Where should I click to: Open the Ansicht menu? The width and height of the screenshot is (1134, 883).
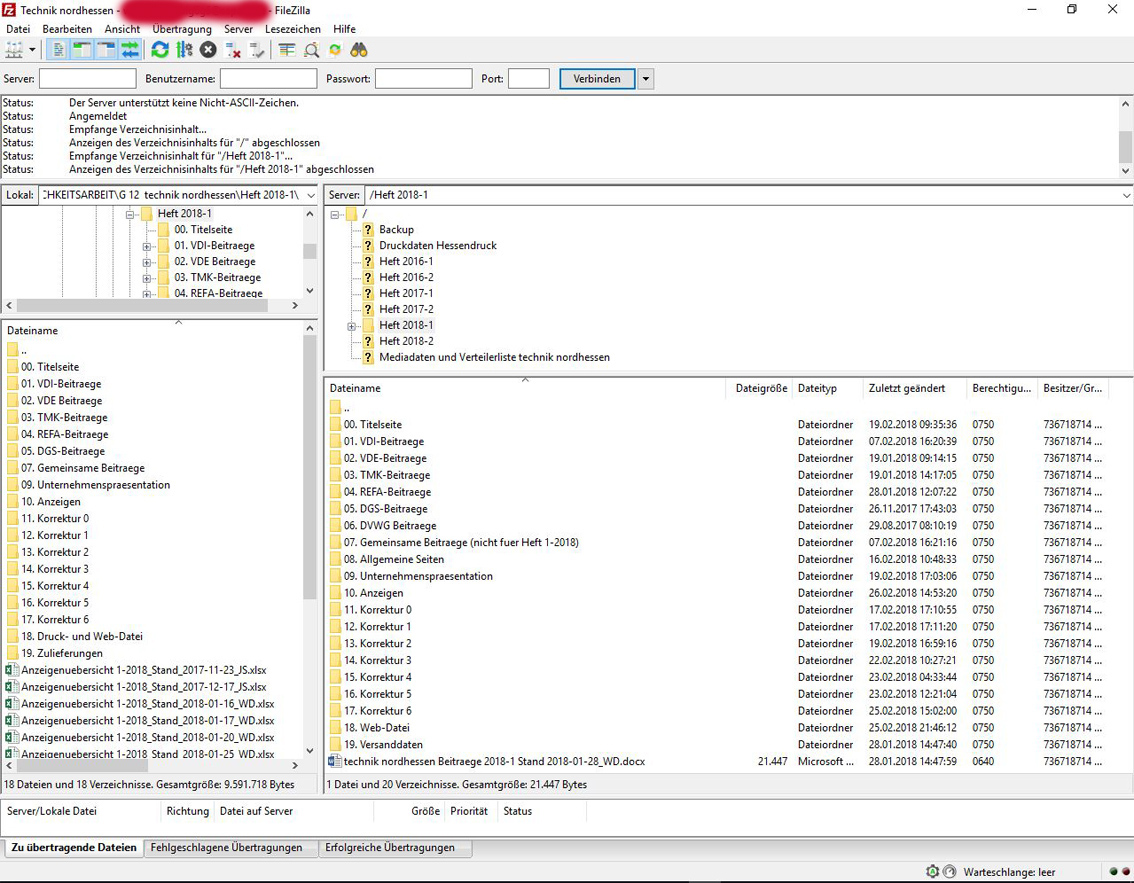click(122, 29)
